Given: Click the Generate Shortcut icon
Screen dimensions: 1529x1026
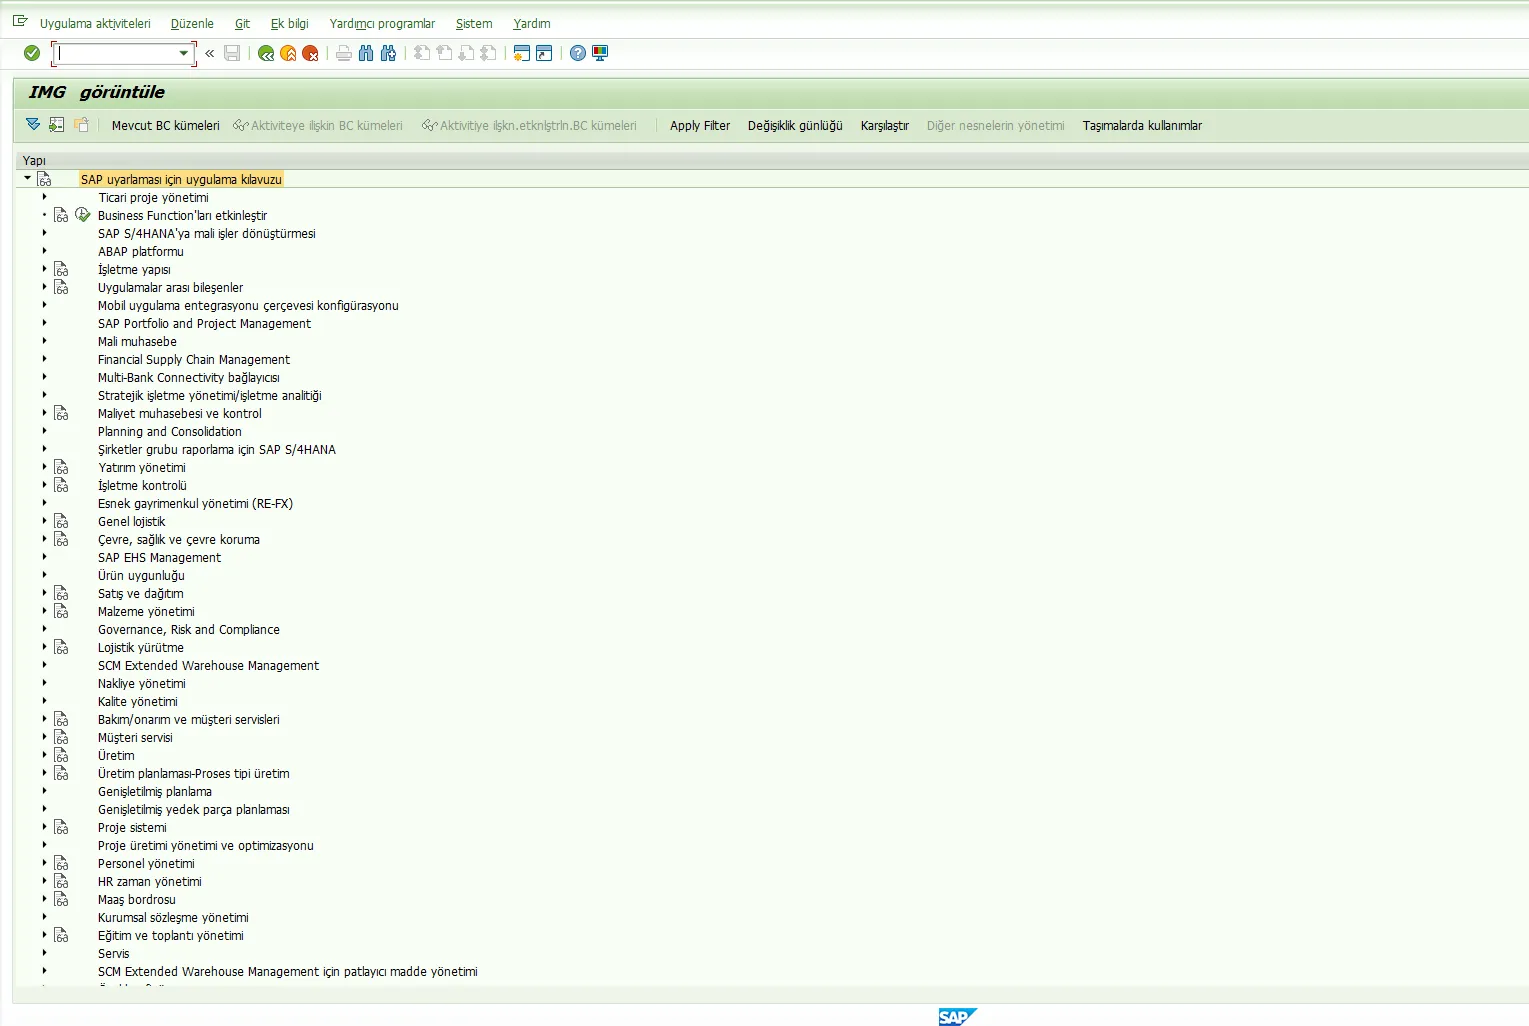Looking at the screenshot, I should tap(544, 53).
